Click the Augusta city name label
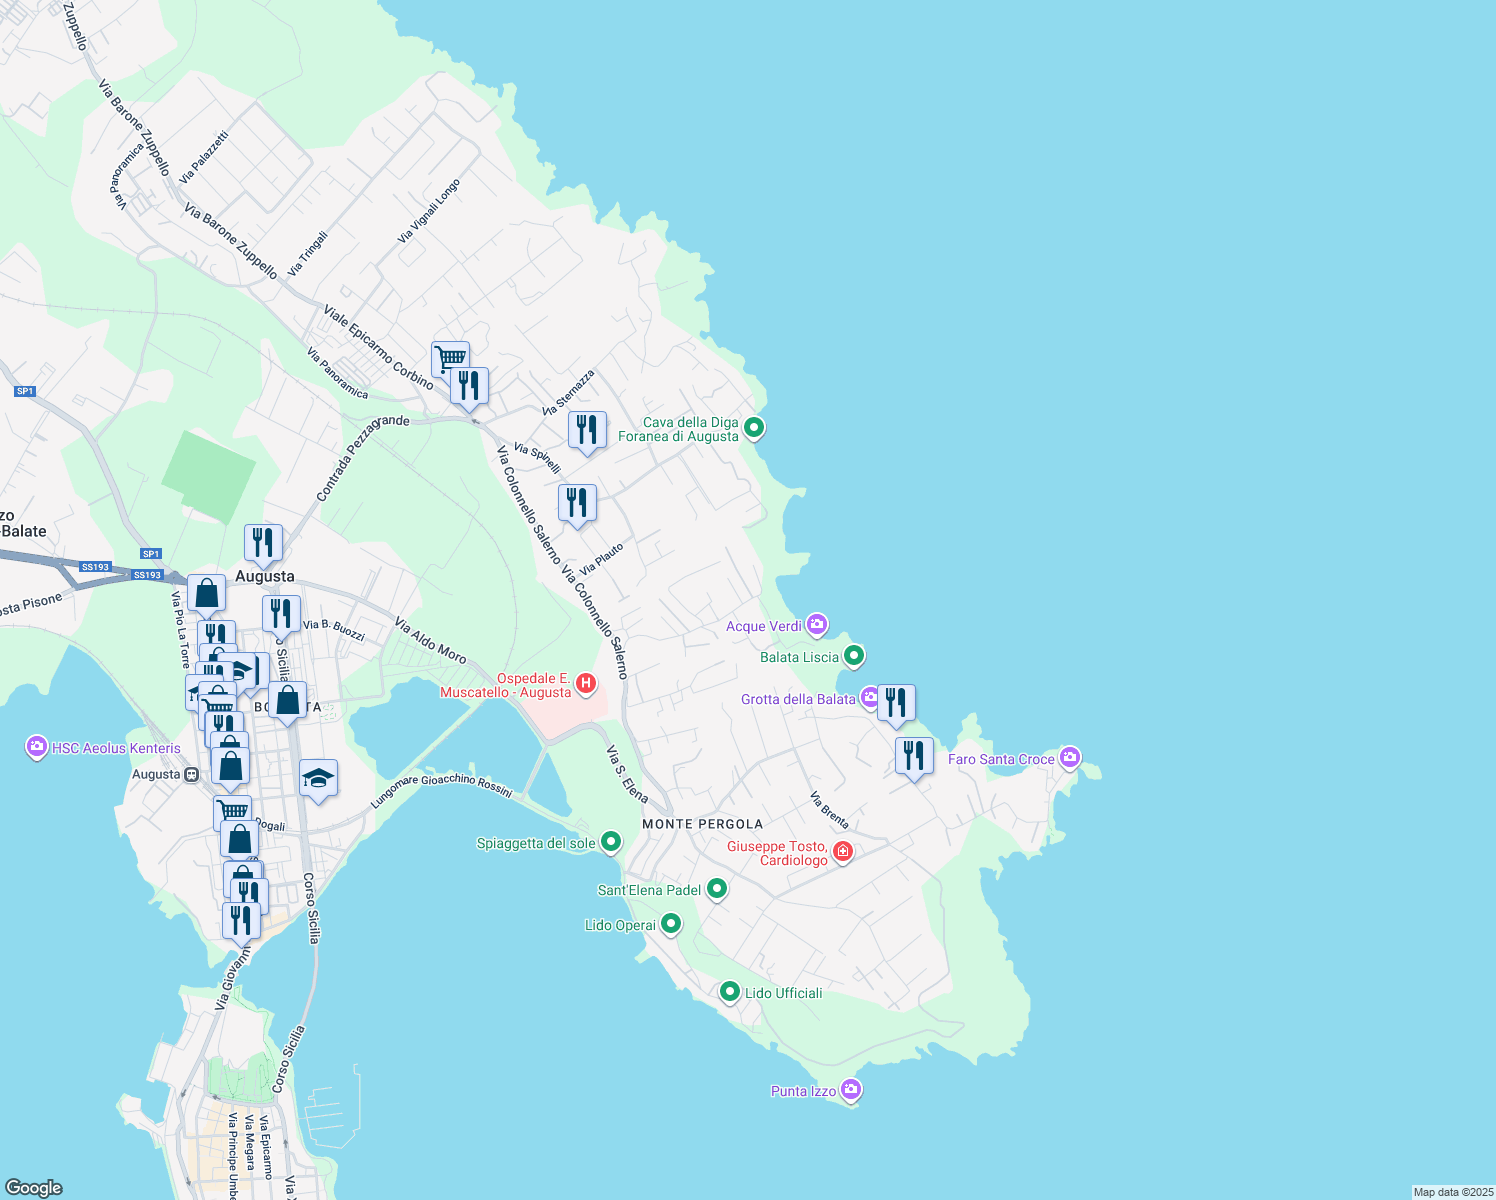The image size is (1496, 1200). click(x=265, y=576)
